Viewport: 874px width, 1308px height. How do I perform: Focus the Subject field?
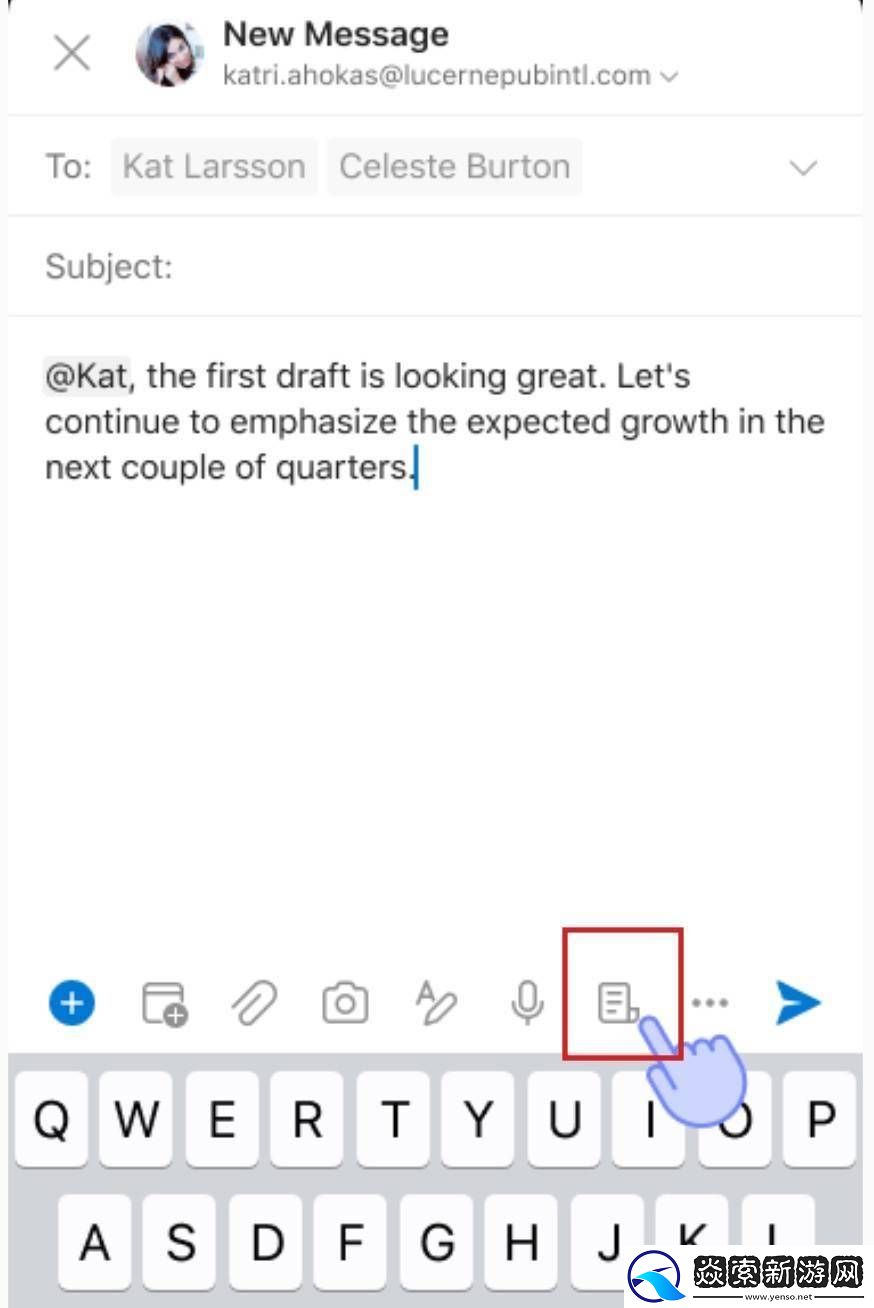click(436, 266)
